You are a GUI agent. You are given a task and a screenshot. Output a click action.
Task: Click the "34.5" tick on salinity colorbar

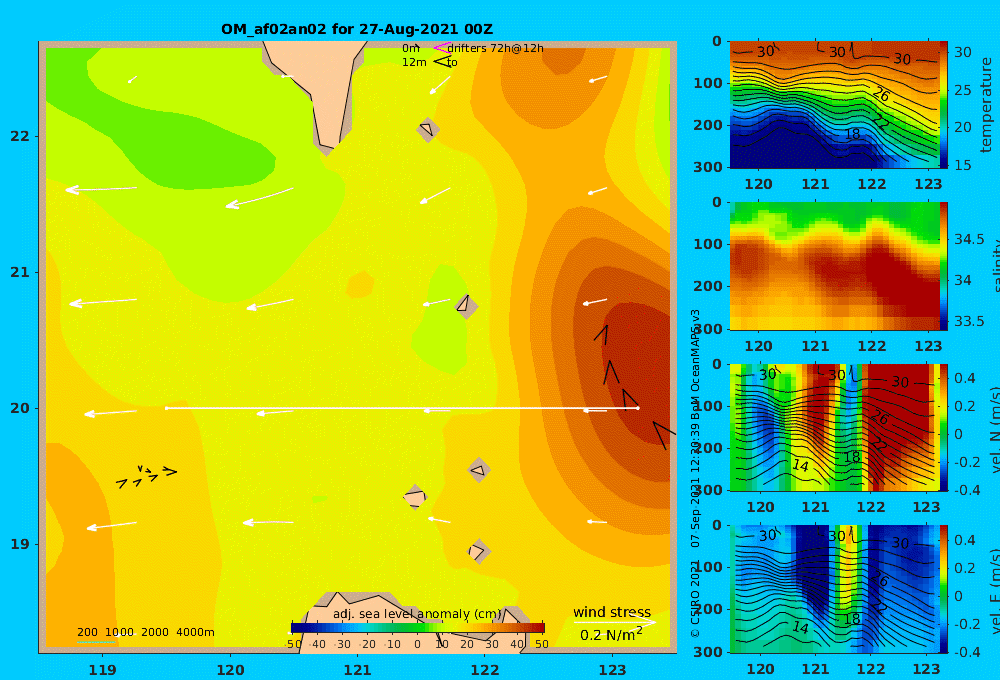[x=969, y=239]
